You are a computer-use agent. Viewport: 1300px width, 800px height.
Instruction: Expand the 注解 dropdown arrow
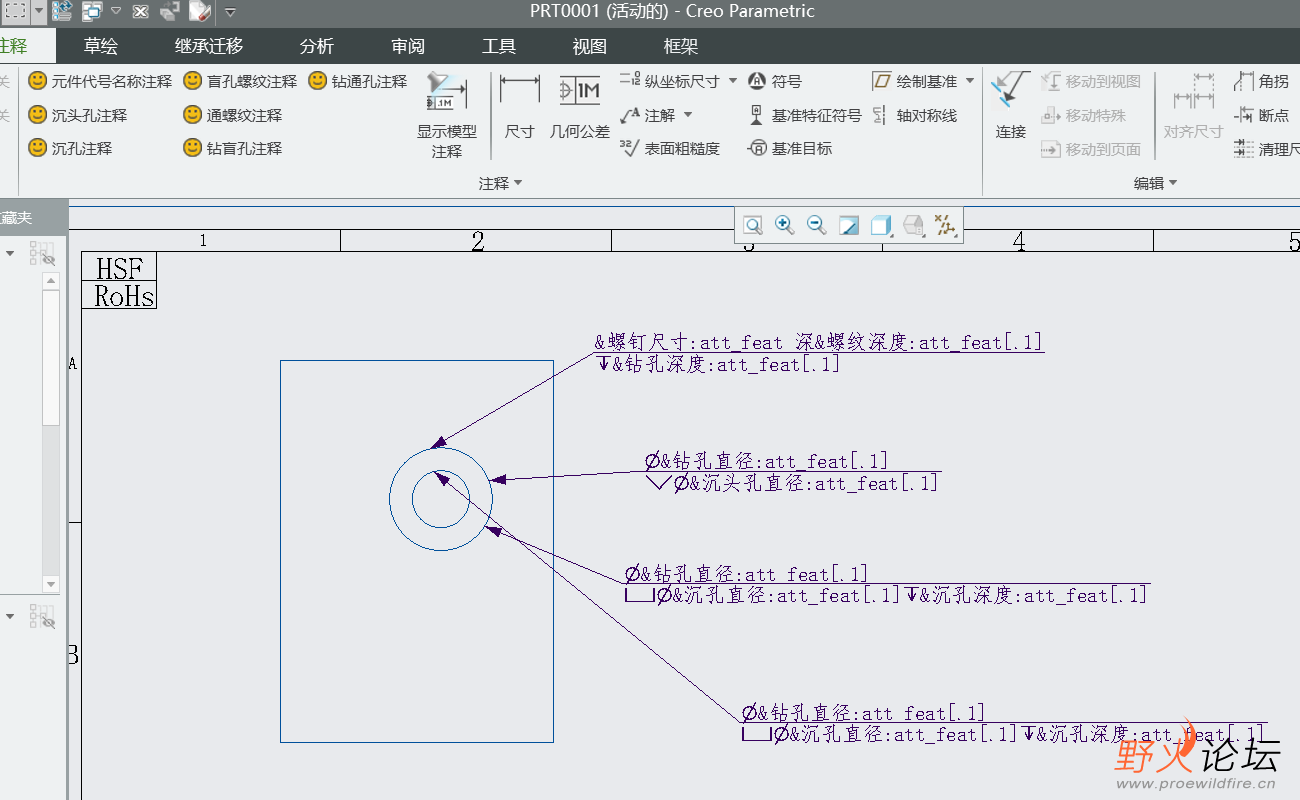(x=688, y=115)
